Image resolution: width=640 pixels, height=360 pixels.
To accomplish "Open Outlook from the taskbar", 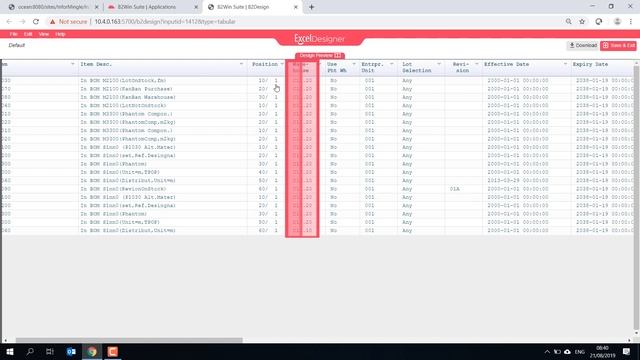I will (71, 351).
